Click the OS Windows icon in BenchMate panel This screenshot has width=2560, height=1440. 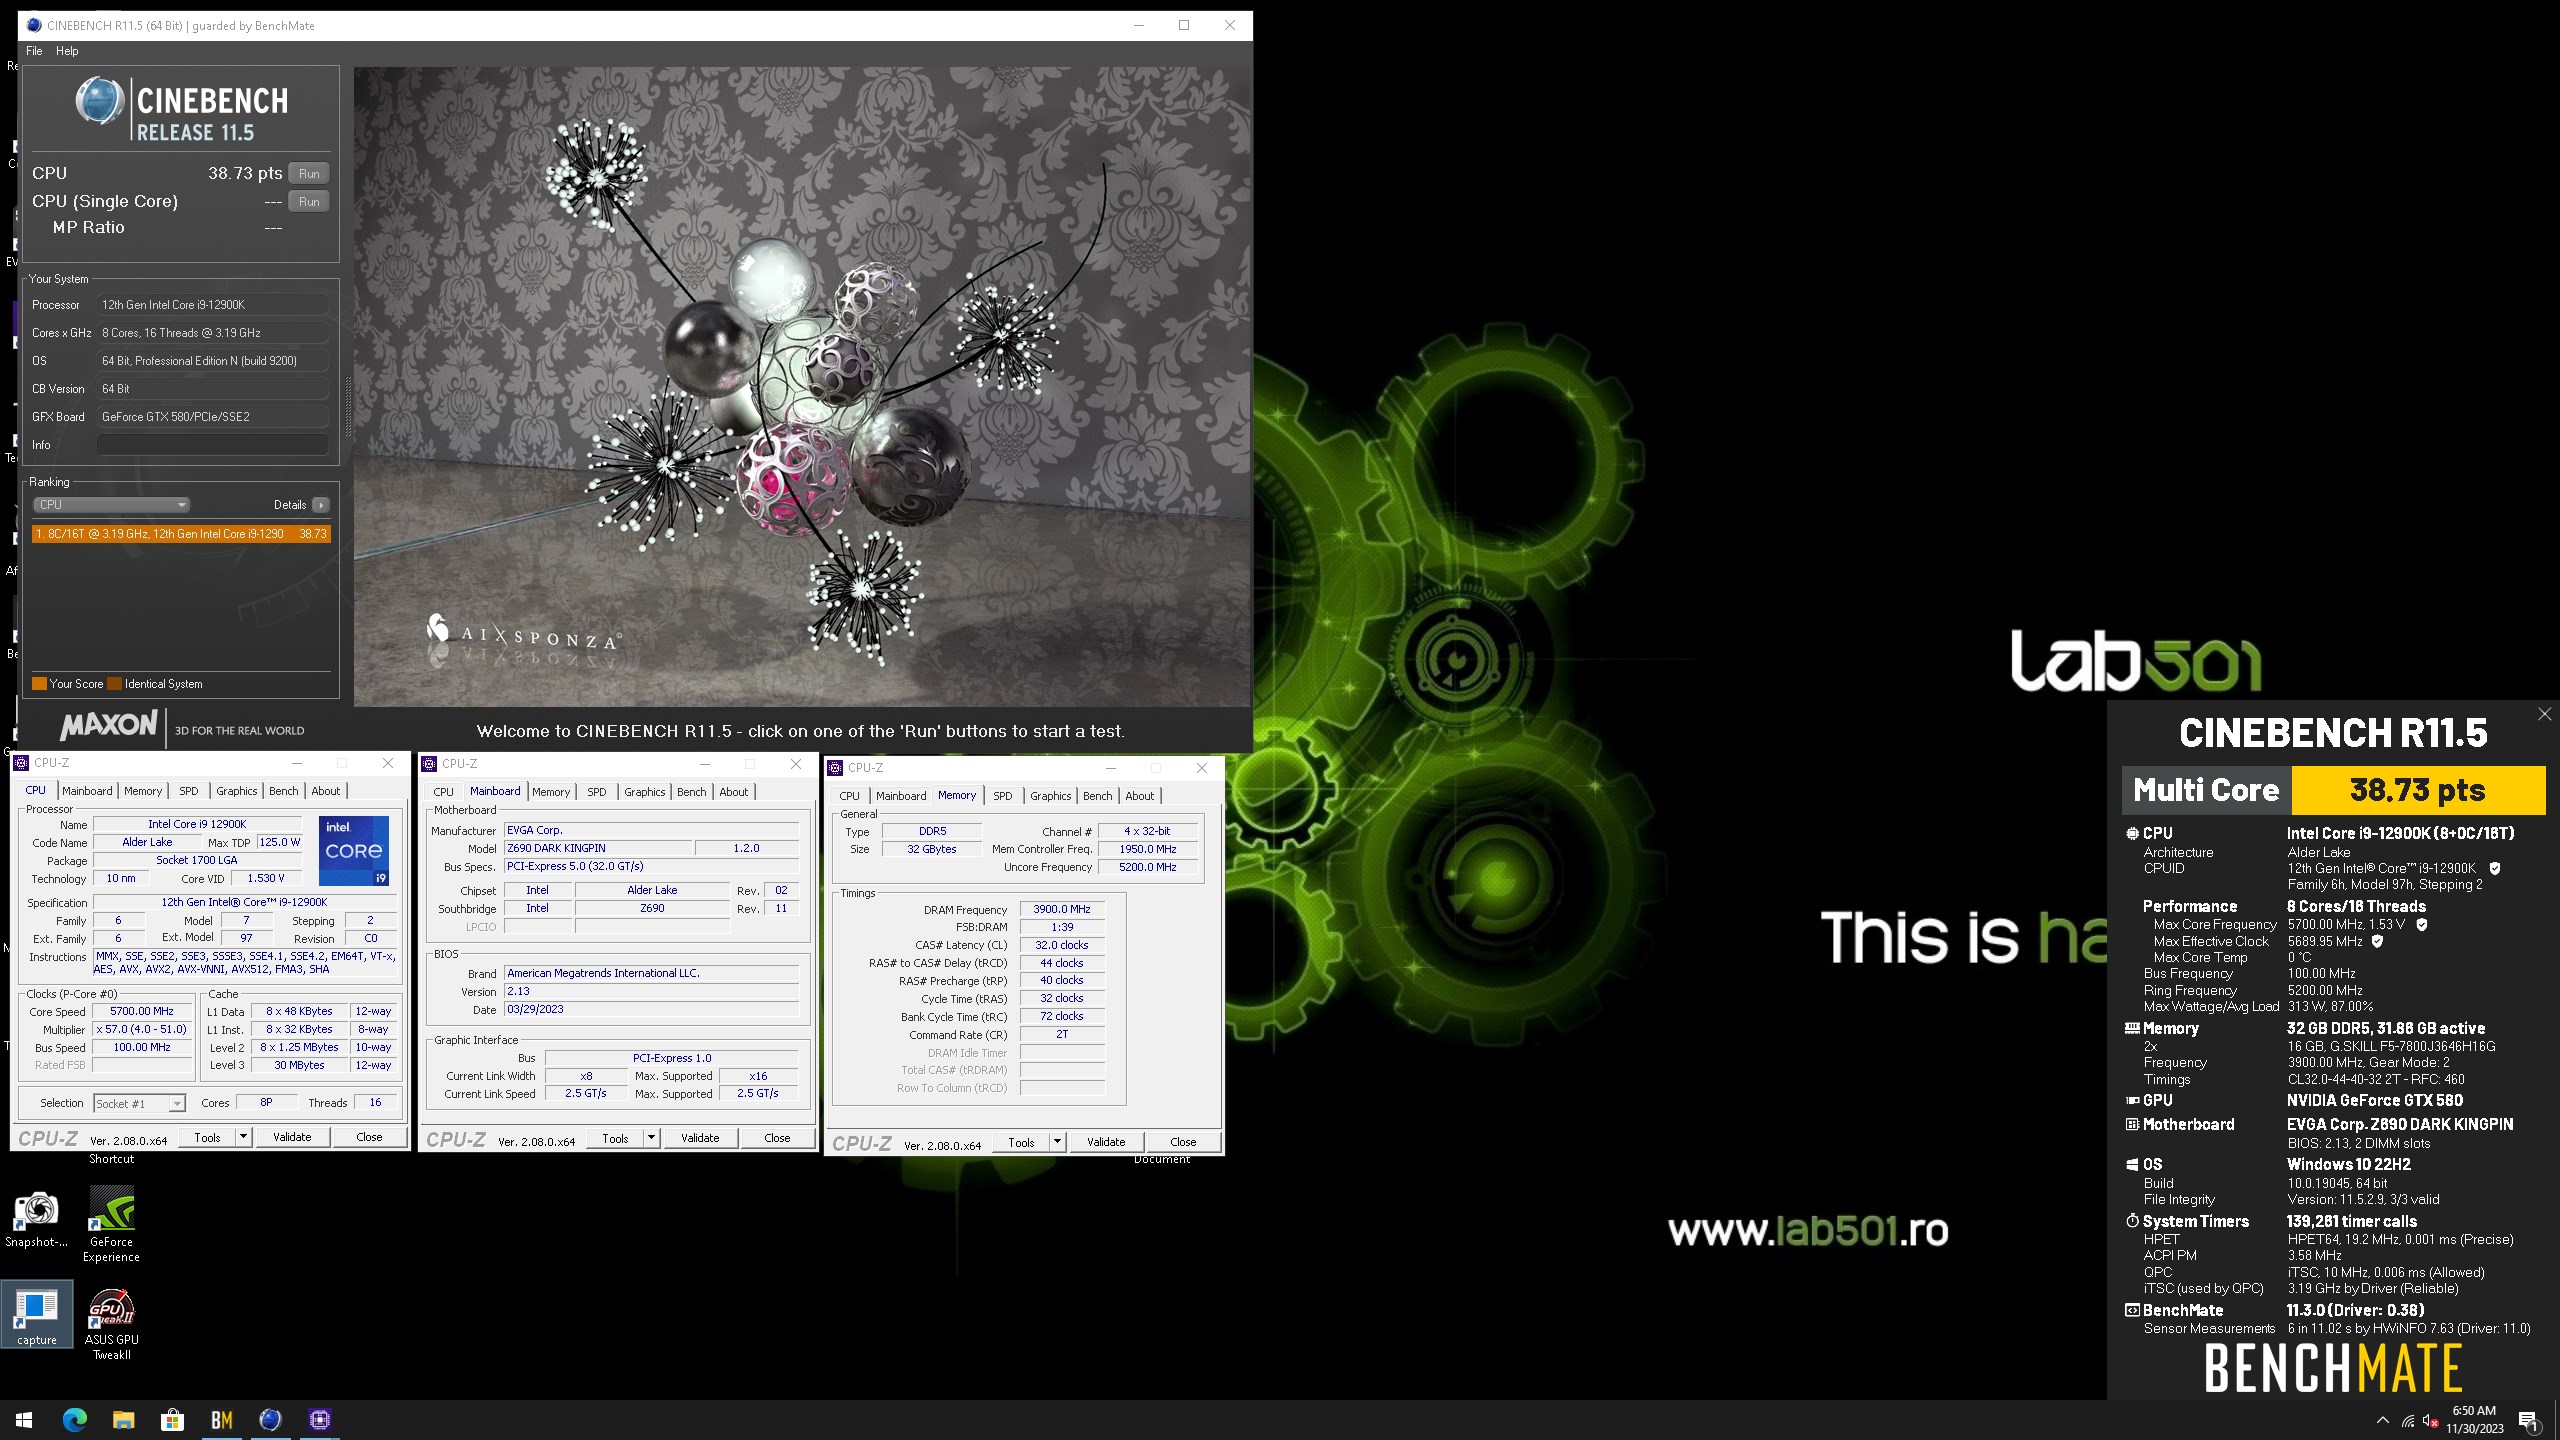pyautogui.click(x=2132, y=1164)
